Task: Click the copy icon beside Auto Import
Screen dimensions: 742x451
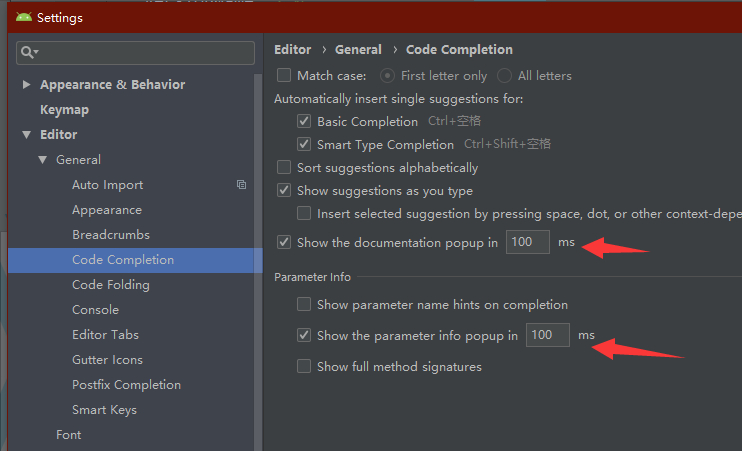Action: pyautogui.click(x=241, y=185)
